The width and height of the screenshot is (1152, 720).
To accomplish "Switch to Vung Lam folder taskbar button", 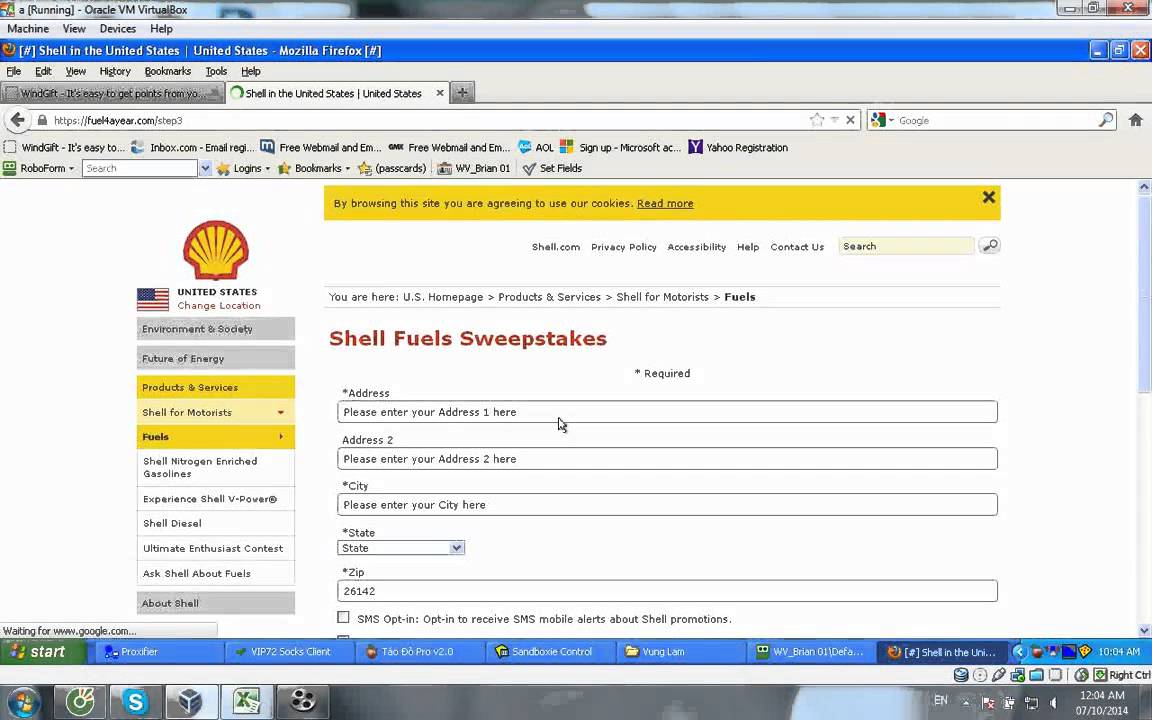I will pyautogui.click(x=680, y=652).
